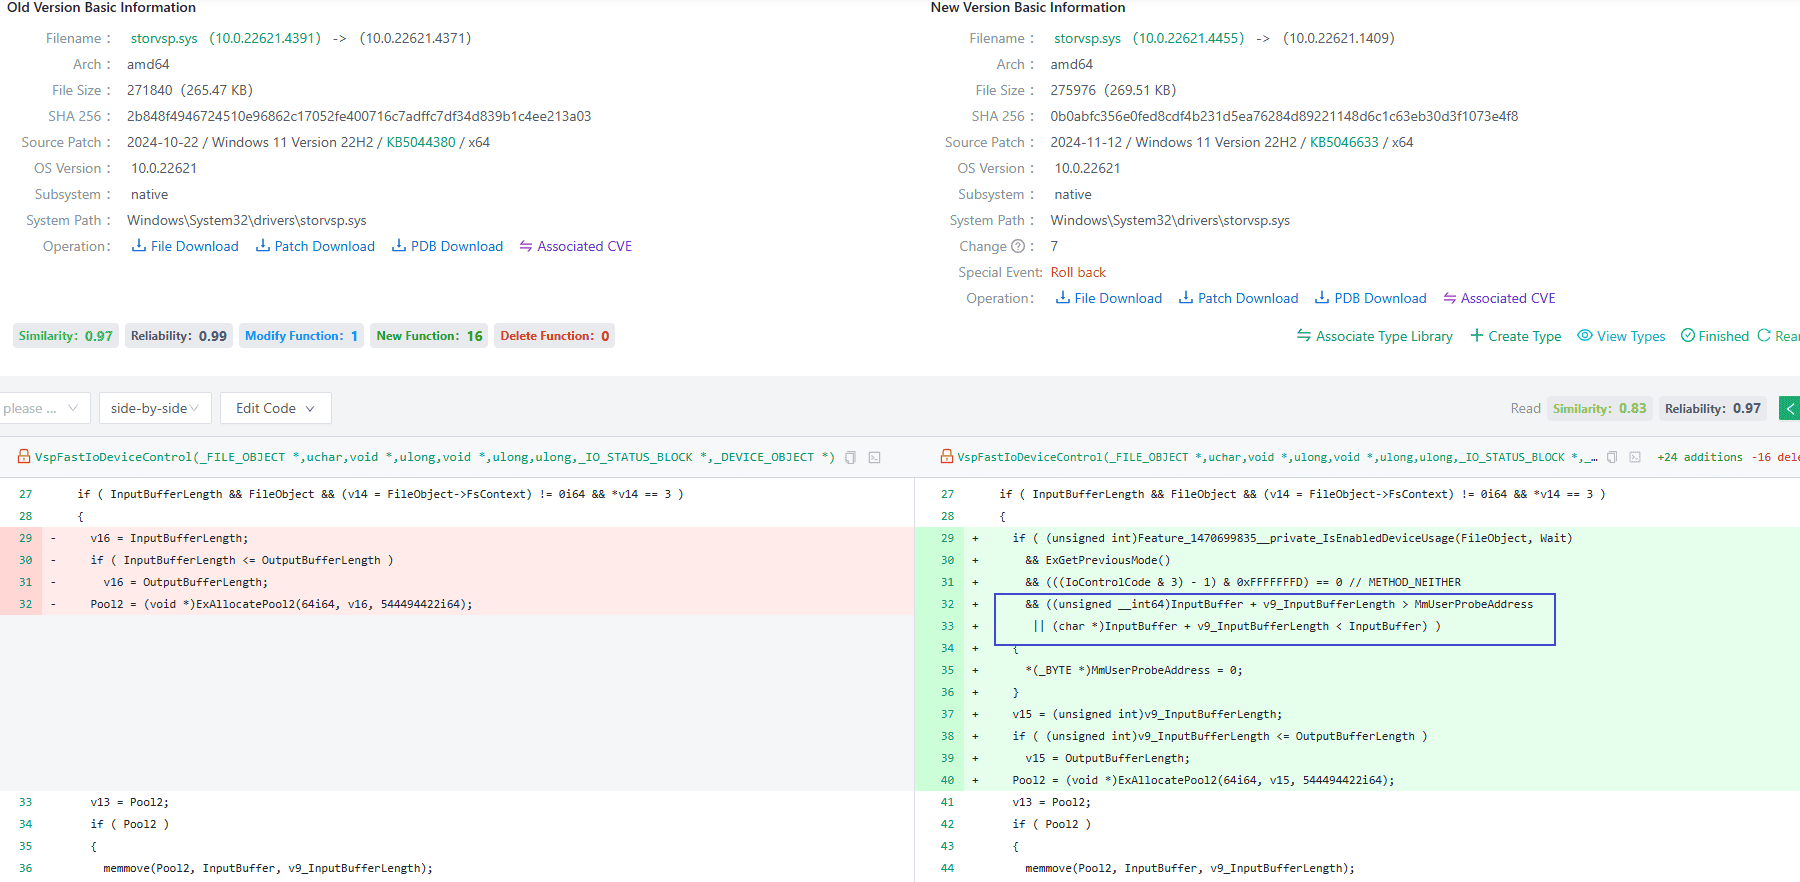Copy the new function signature

click(x=1612, y=458)
